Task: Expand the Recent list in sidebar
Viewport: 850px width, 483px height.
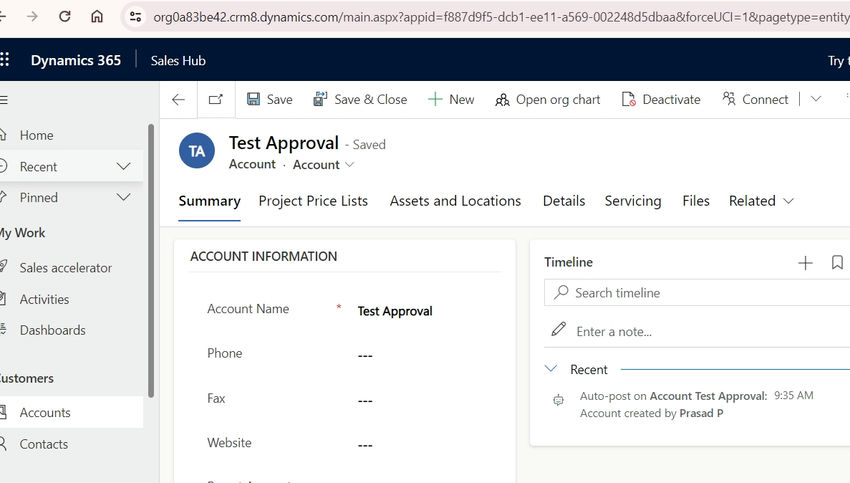Action: 124,166
